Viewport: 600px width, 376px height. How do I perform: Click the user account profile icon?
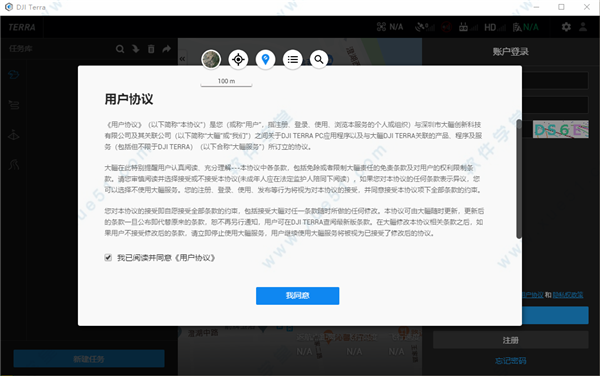pos(583,27)
